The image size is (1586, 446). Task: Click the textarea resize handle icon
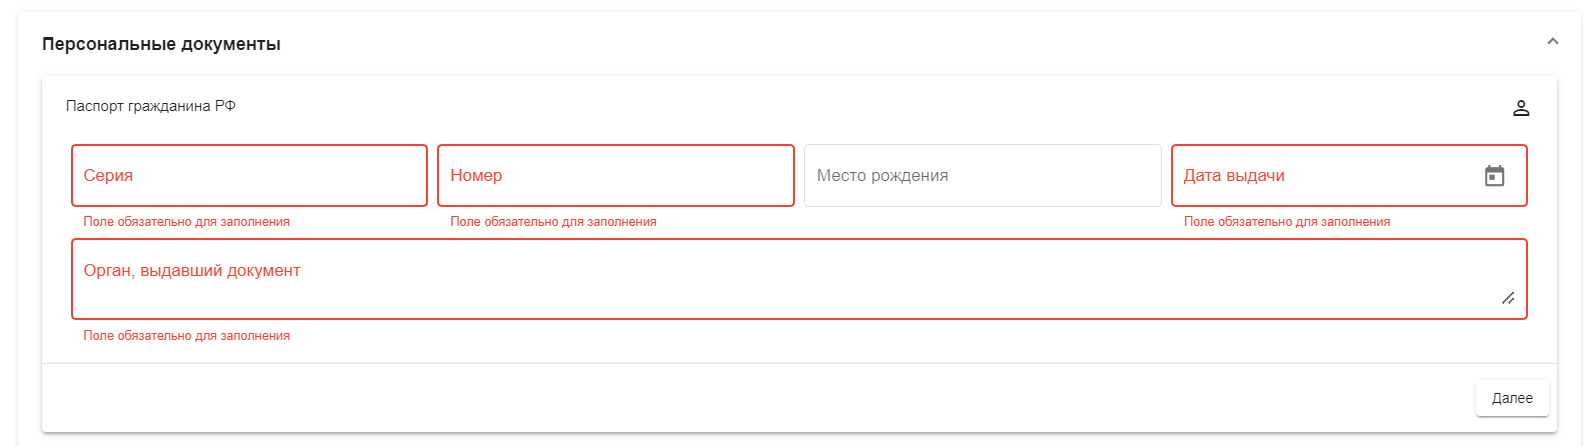click(x=1508, y=298)
